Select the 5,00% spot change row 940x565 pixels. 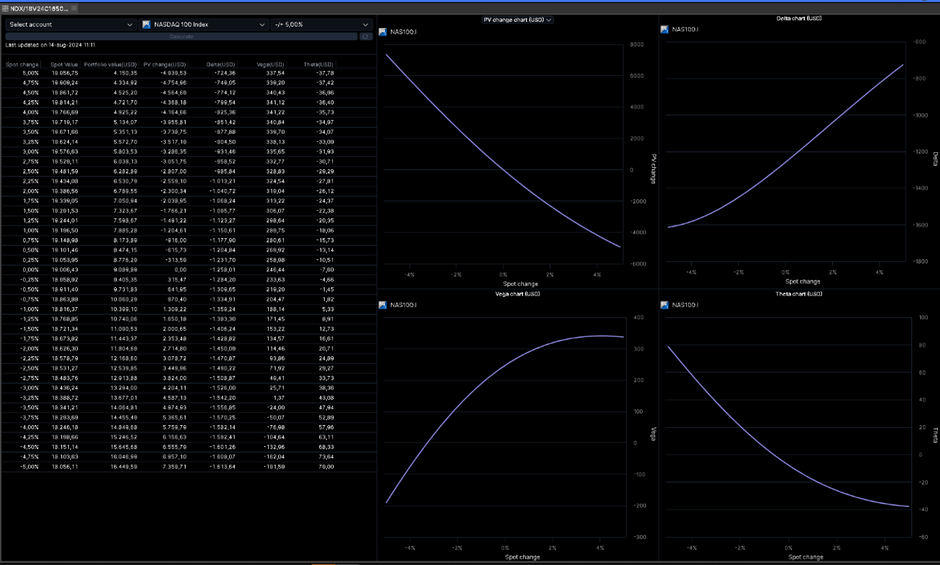point(180,73)
